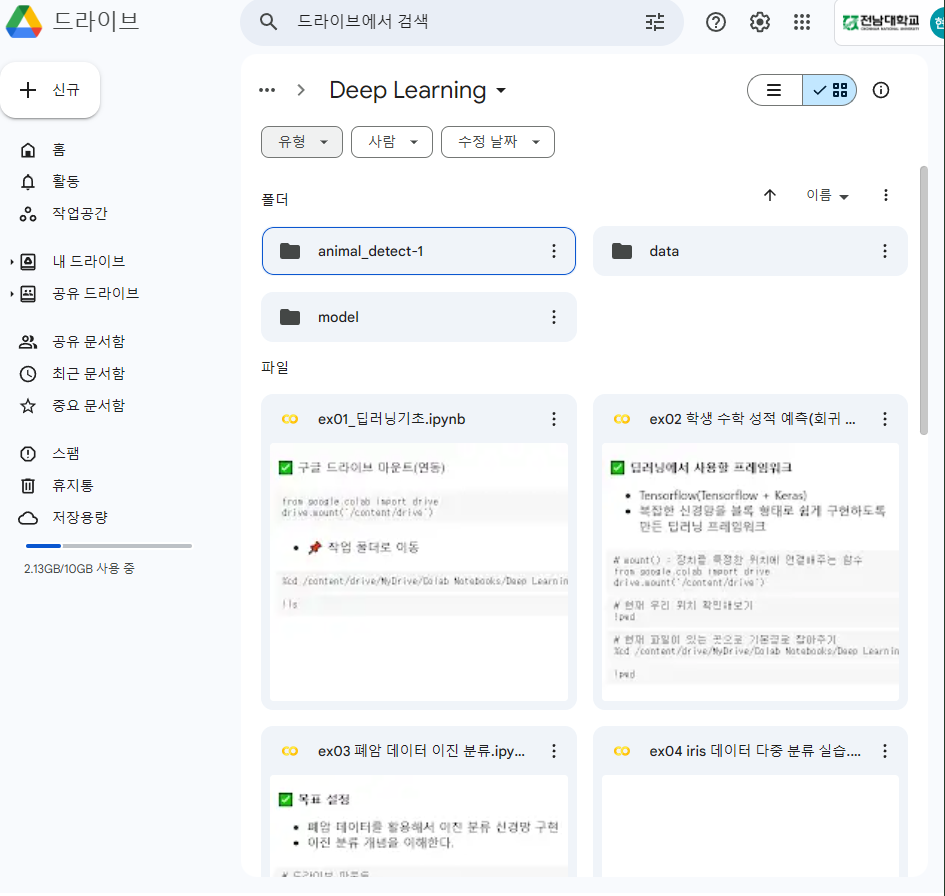Open 최근 문서함 in the sidebar
Viewport: 945px width, 896px height.
(x=89, y=374)
